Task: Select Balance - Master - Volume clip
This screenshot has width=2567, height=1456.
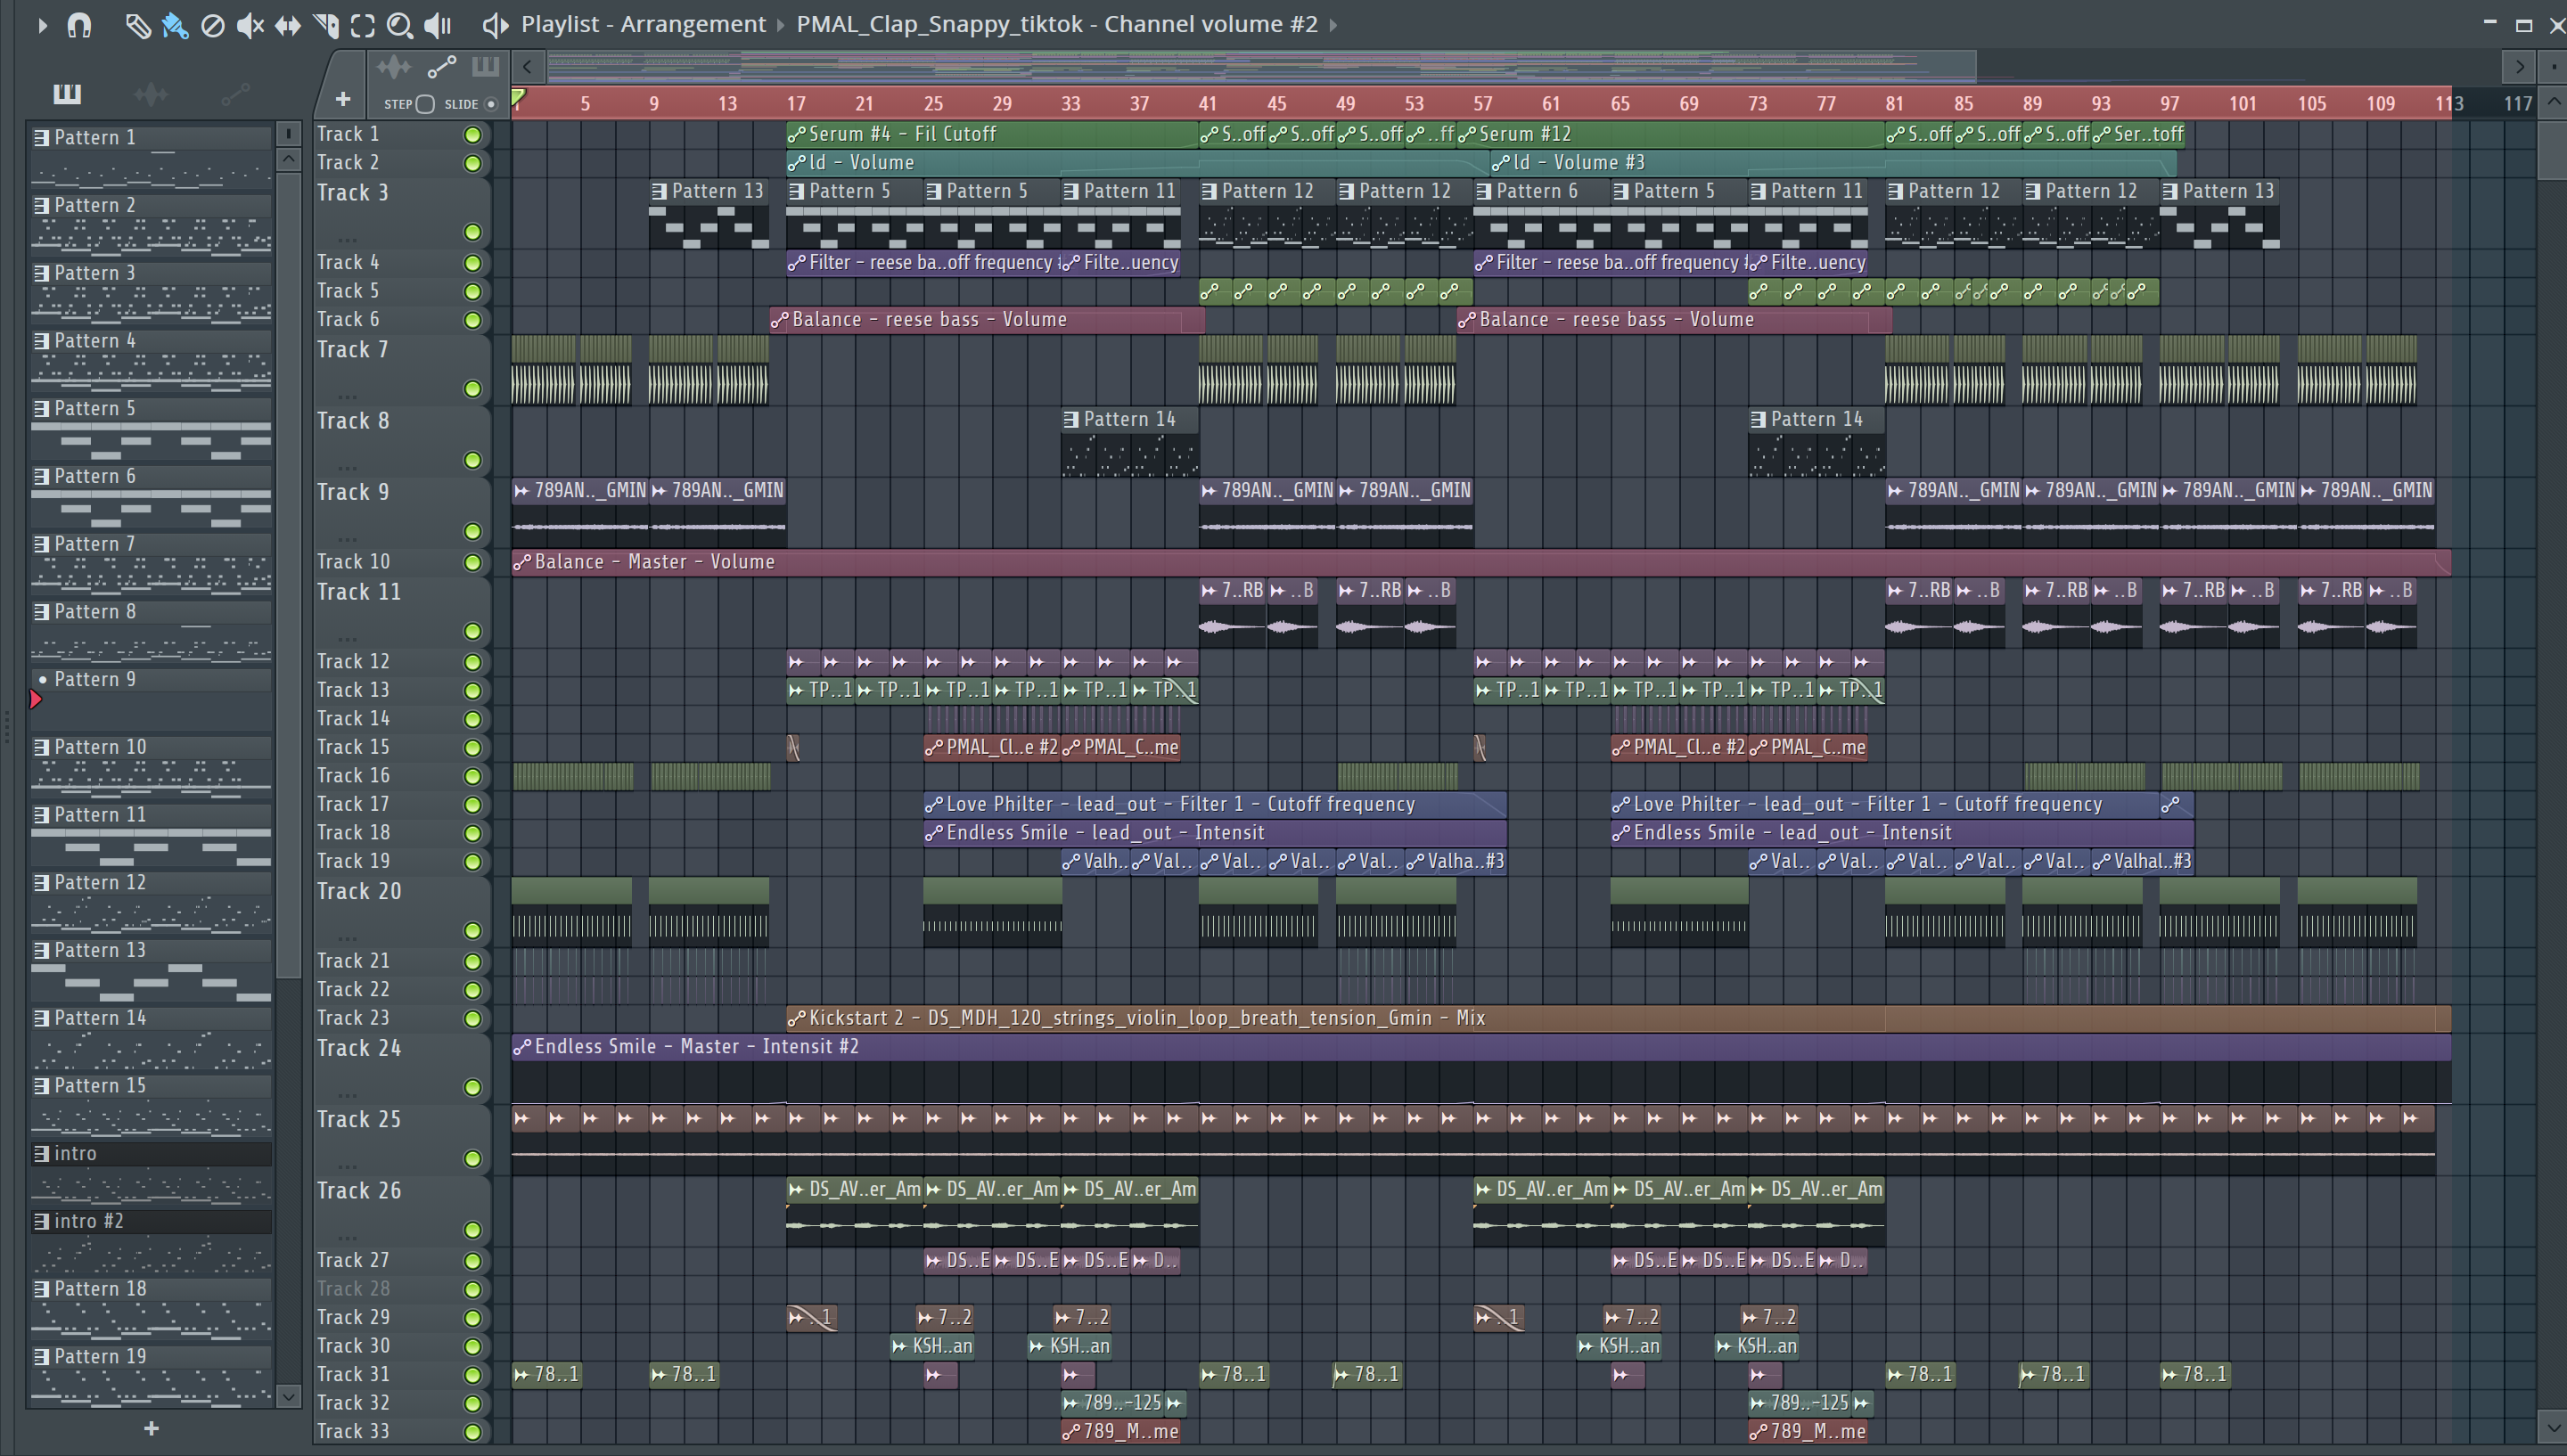Action: [x=1481, y=562]
